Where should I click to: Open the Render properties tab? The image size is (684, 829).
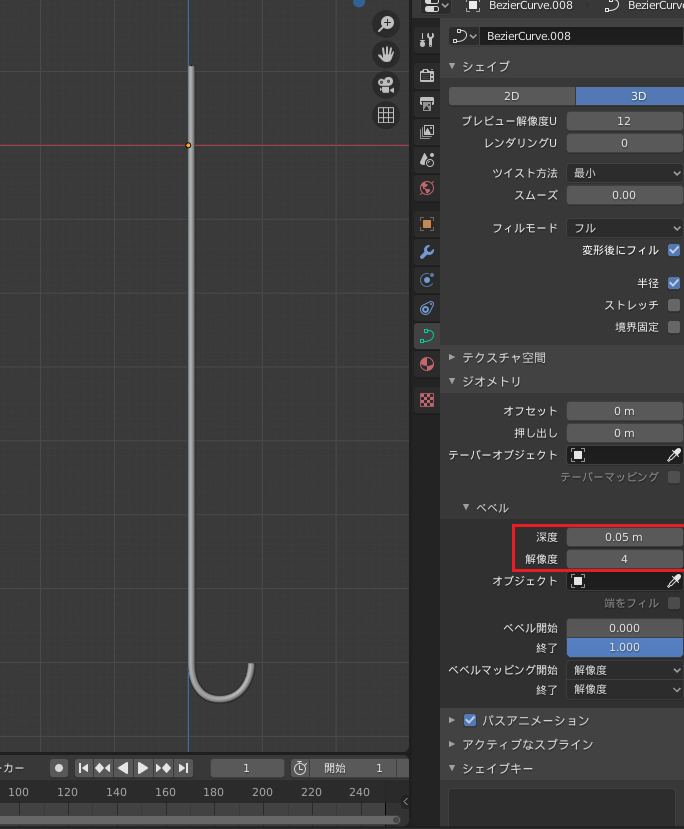(427, 75)
